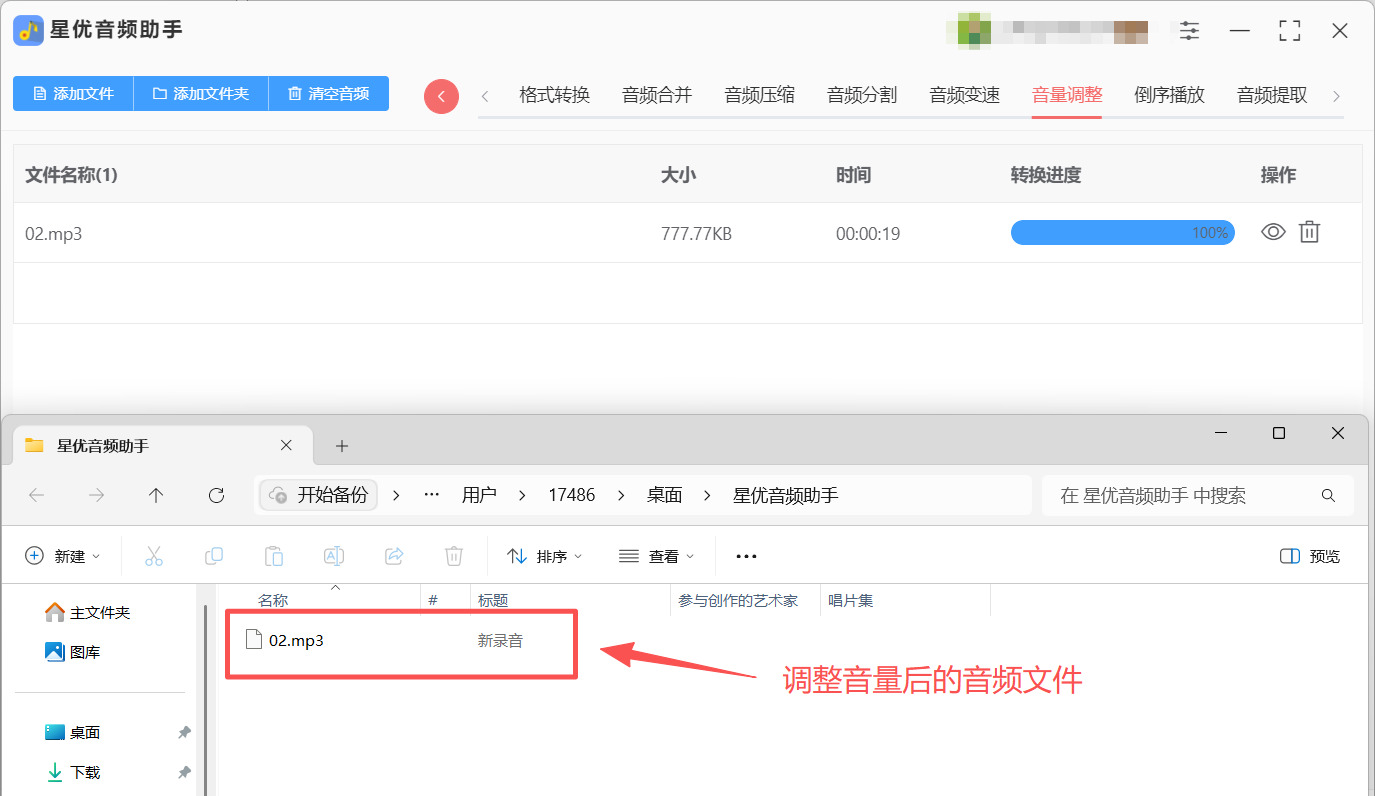Select 02.mp3 in the Explorer file list

(296, 640)
